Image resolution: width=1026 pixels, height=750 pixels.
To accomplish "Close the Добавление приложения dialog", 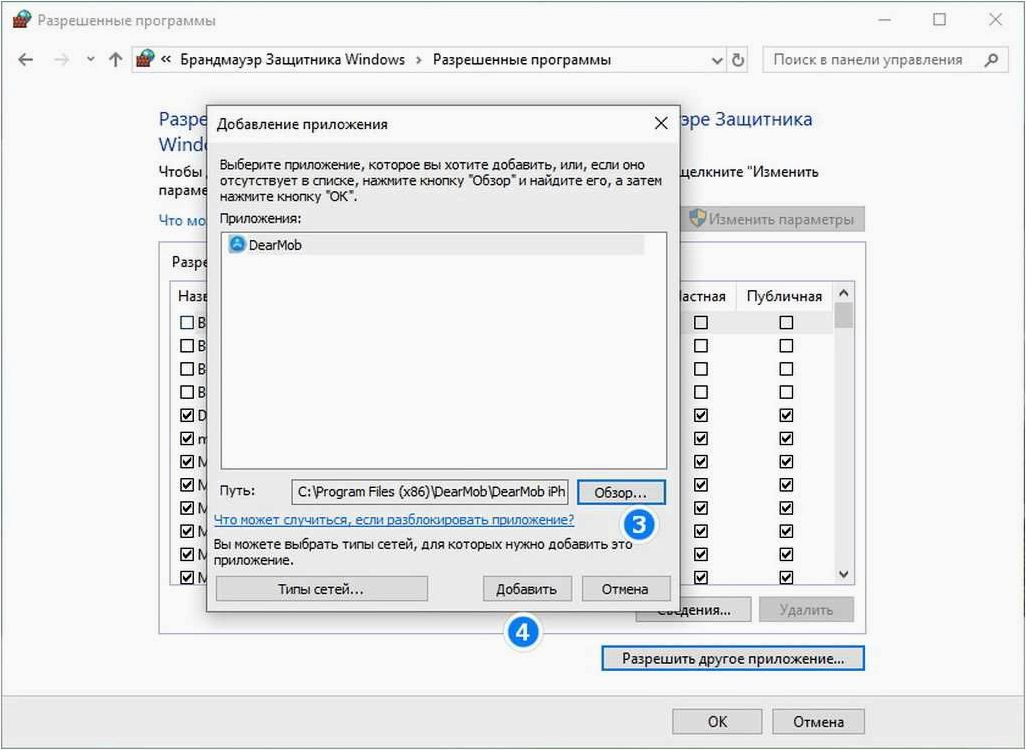I will coord(661,123).
